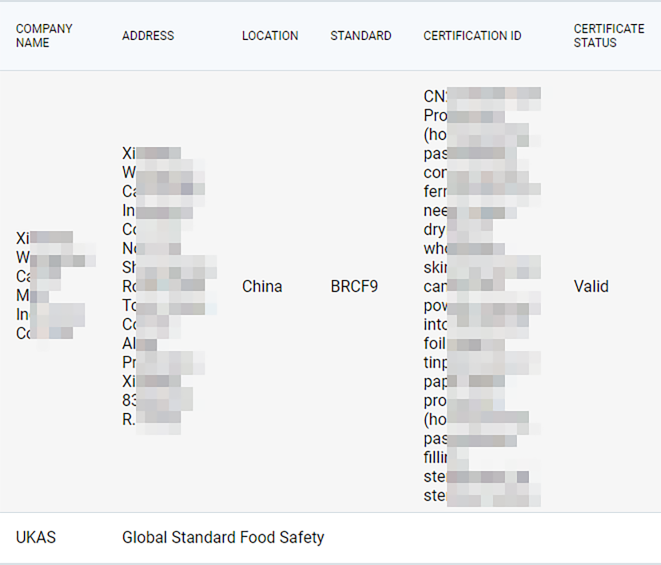Click the address line starting with To
The width and height of the screenshot is (661, 565).
point(168,305)
